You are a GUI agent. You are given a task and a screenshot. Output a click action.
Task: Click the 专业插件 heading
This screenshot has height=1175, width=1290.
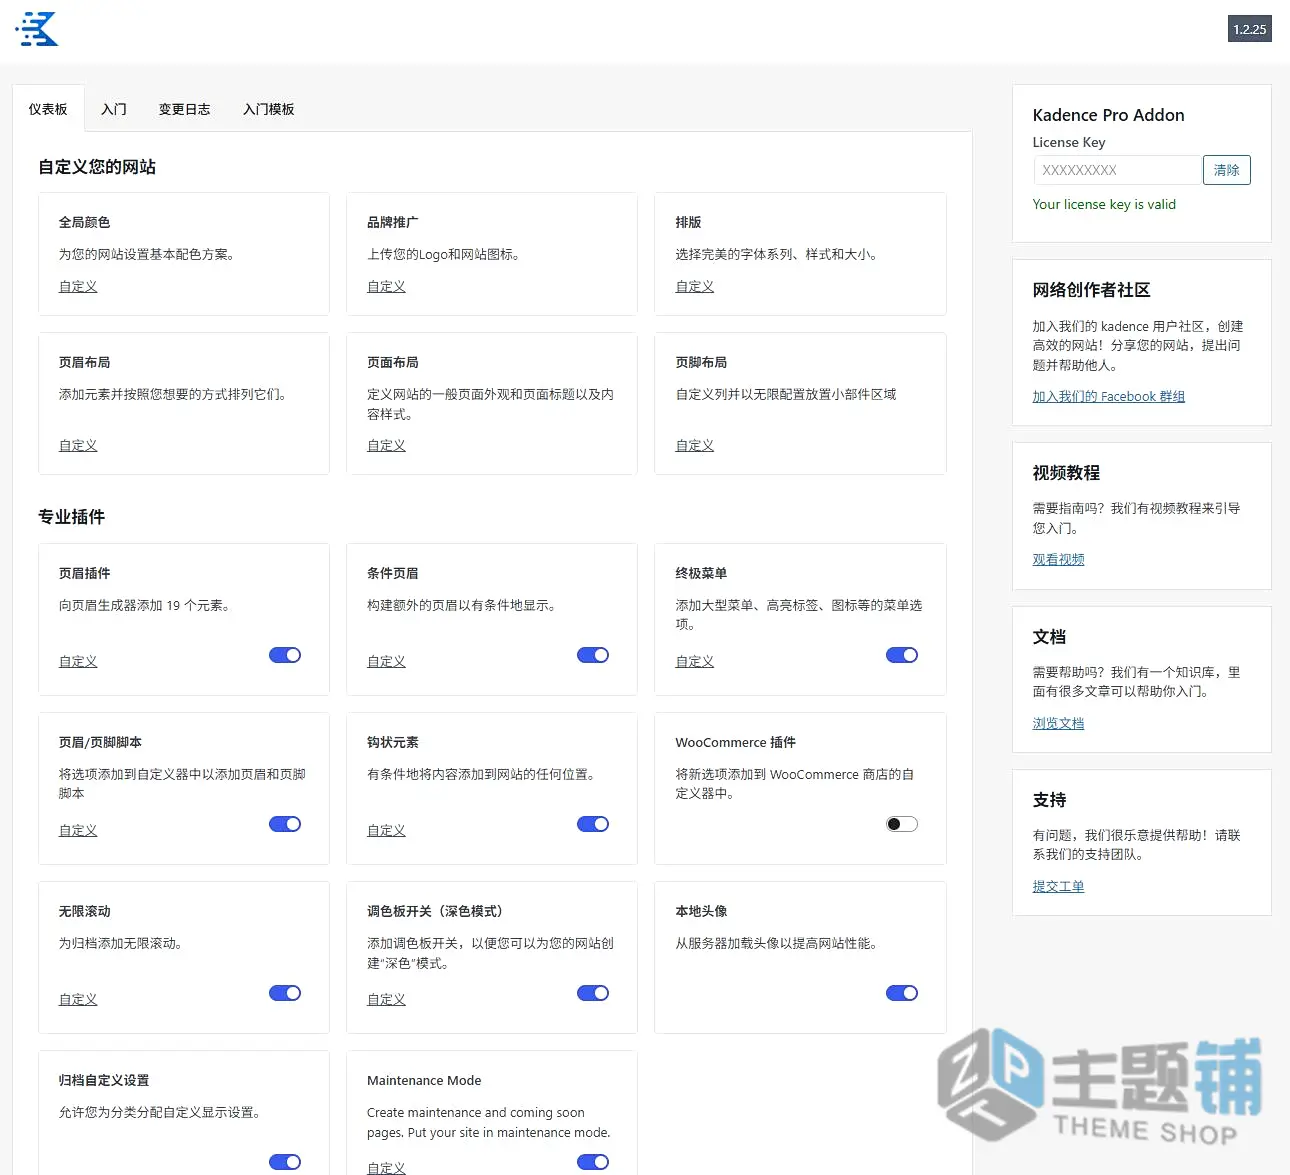point(71,517)
